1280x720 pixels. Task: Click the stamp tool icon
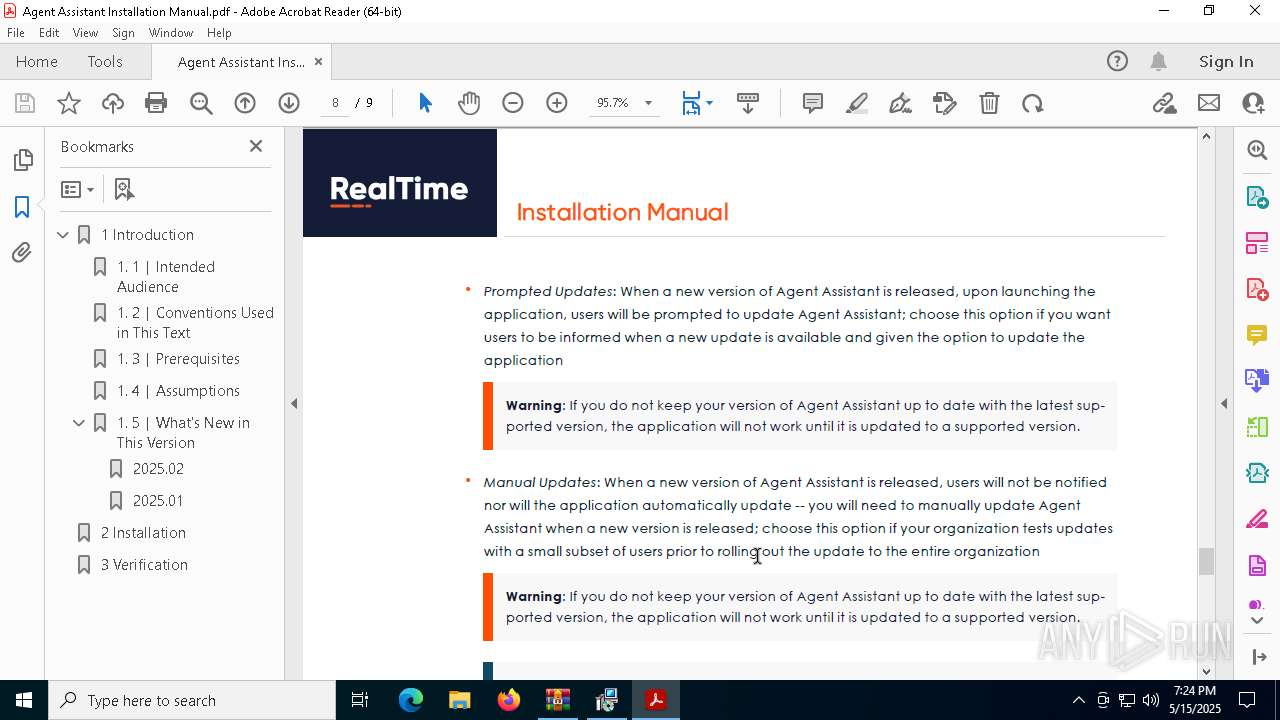click(945, 103)
